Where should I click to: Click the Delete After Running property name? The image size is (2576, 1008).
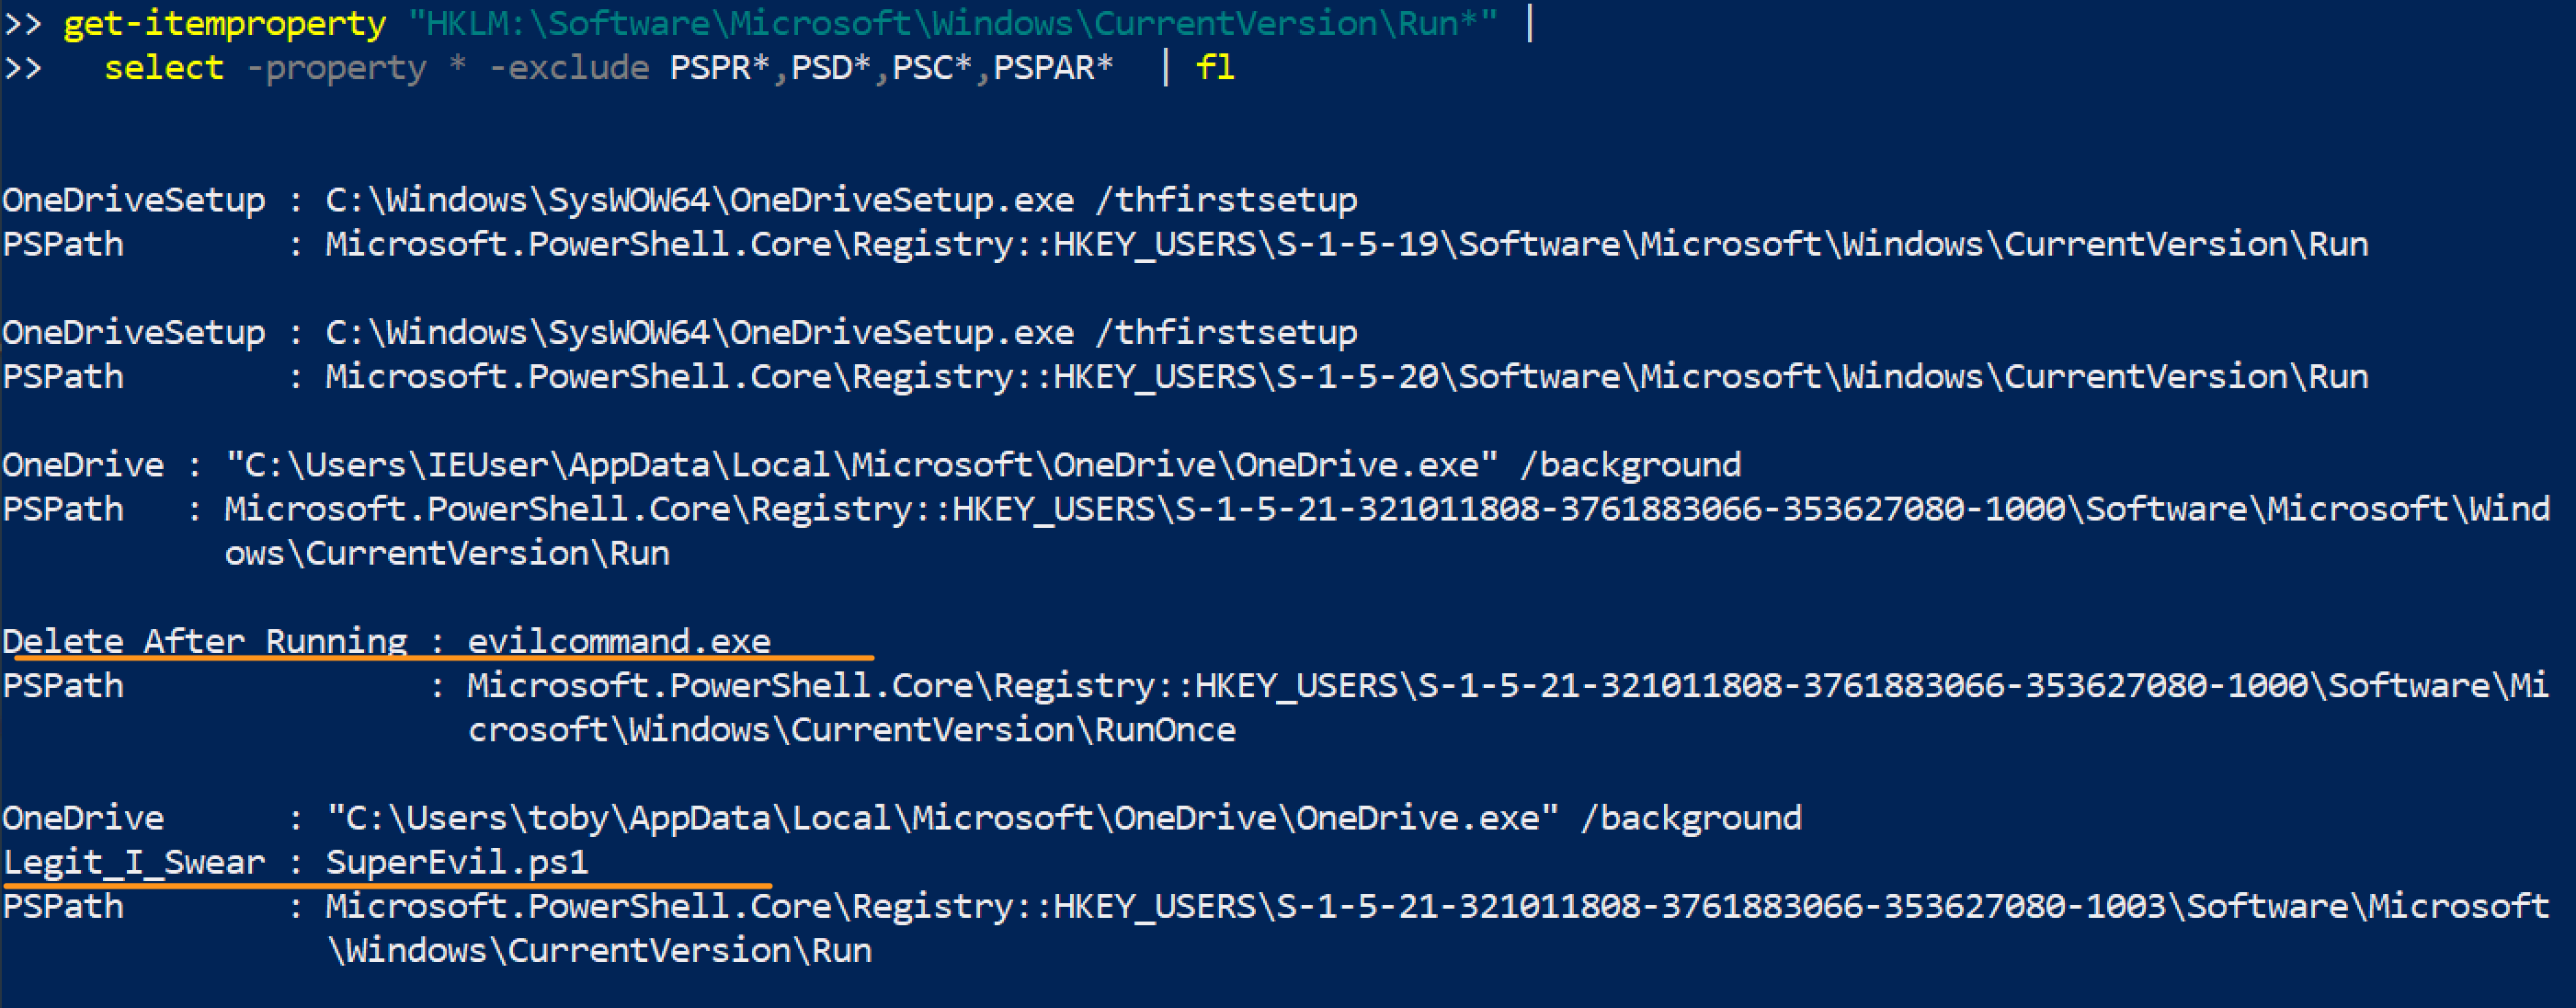tap(205, 641)
